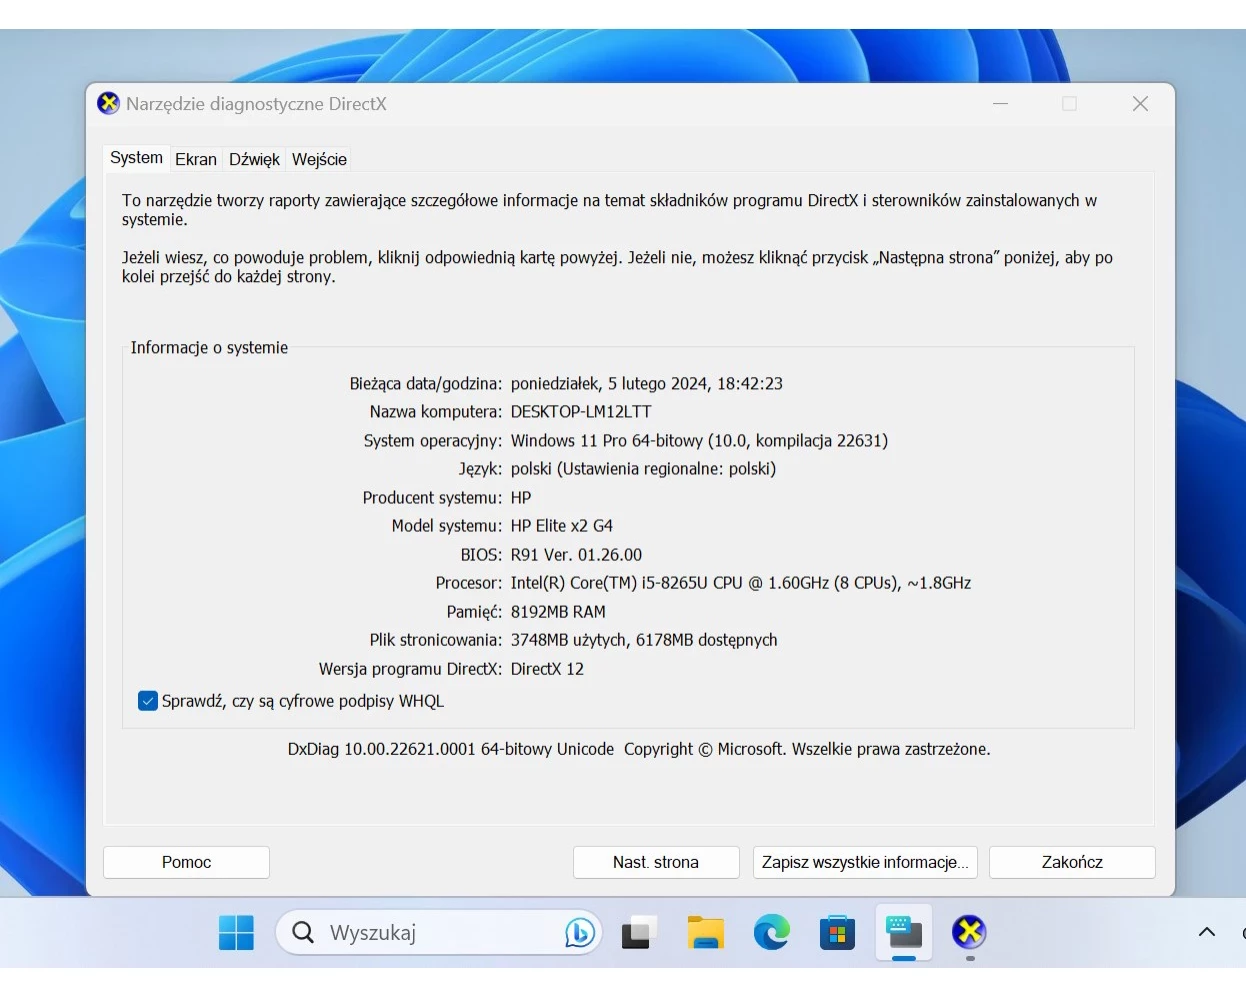Viewport: 1246px width, 997px height.
Task: Click the search magnifier icon in taskbar
Action: (303, 933)
